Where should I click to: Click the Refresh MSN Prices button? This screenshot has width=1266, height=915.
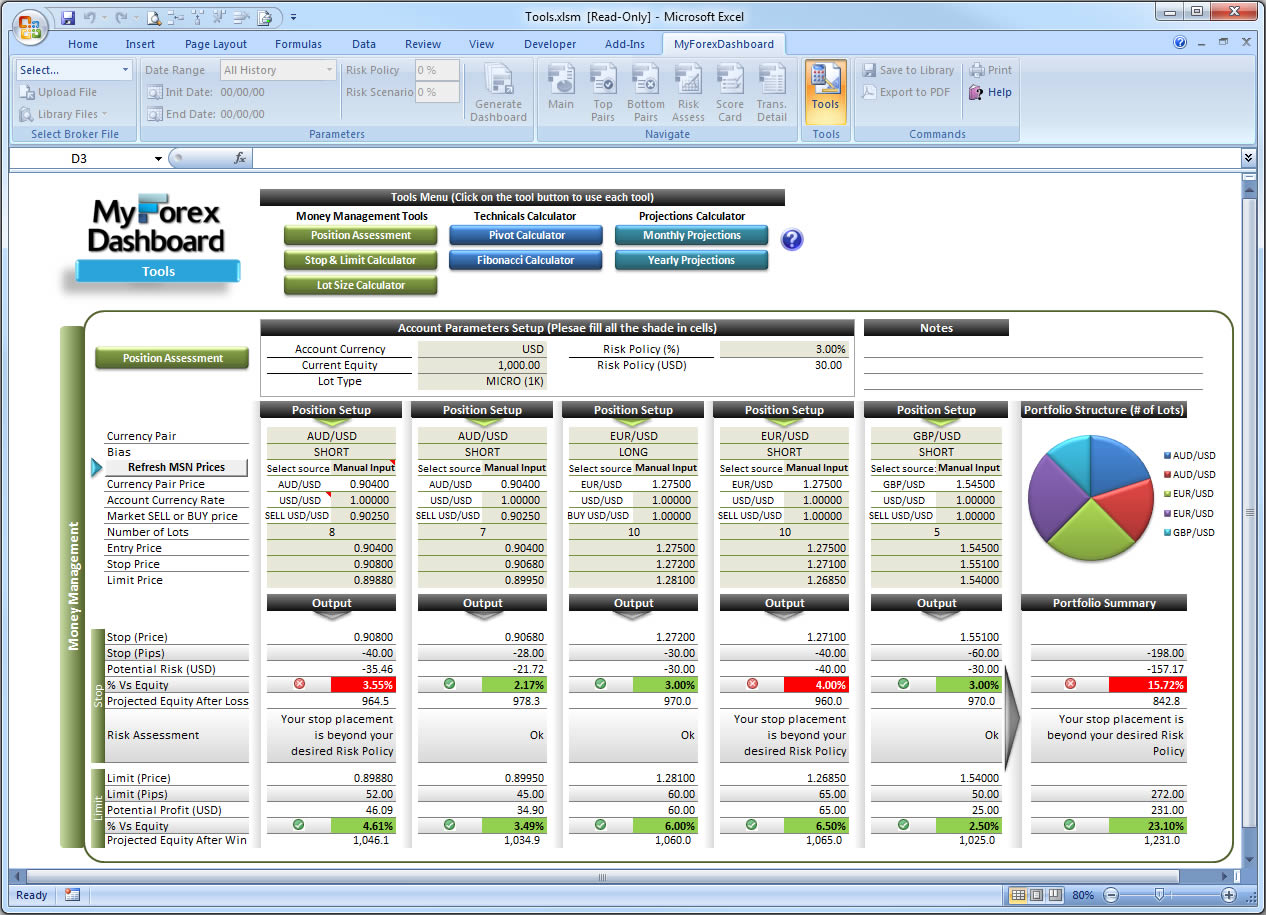click(176, 467)
